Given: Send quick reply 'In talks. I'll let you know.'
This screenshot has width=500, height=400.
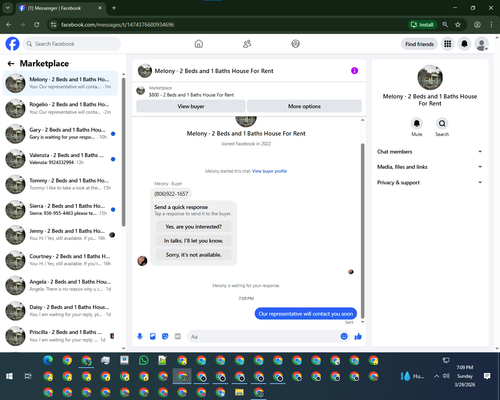Looking at the screenshot, I should 194,241.
